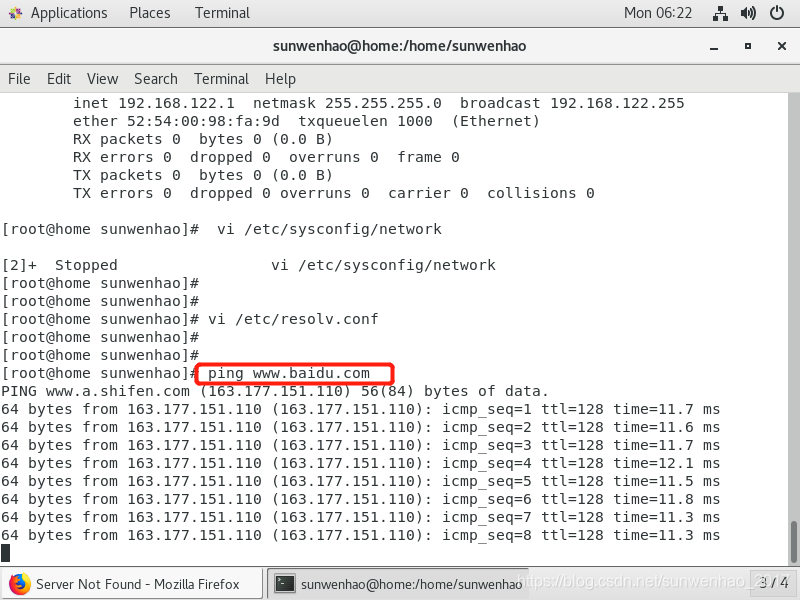Viewport: 800px width, 600px height.
Task: Click 'vi /etc/resolv.conf' command text
Action: [x=293, y=319]
